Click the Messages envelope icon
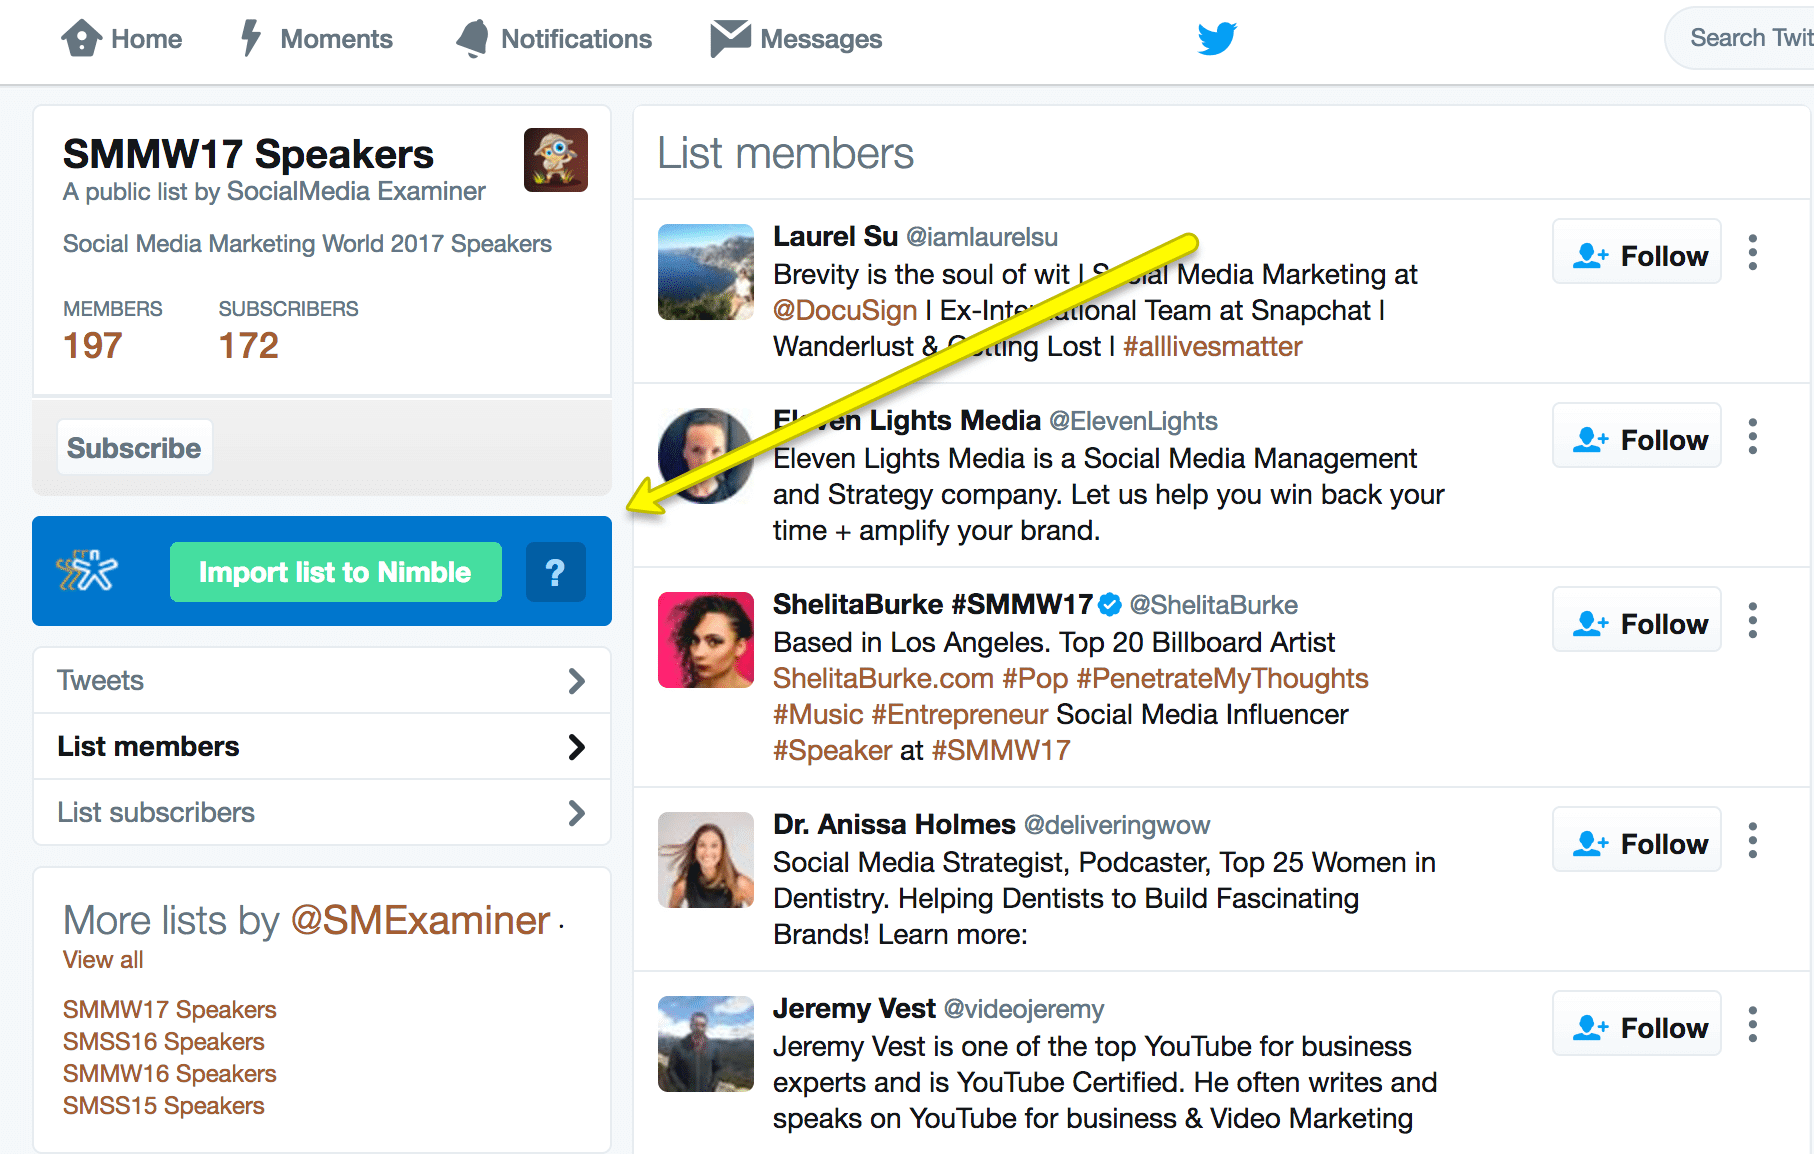This screenshot has height=1154, width=1814. 730,39
